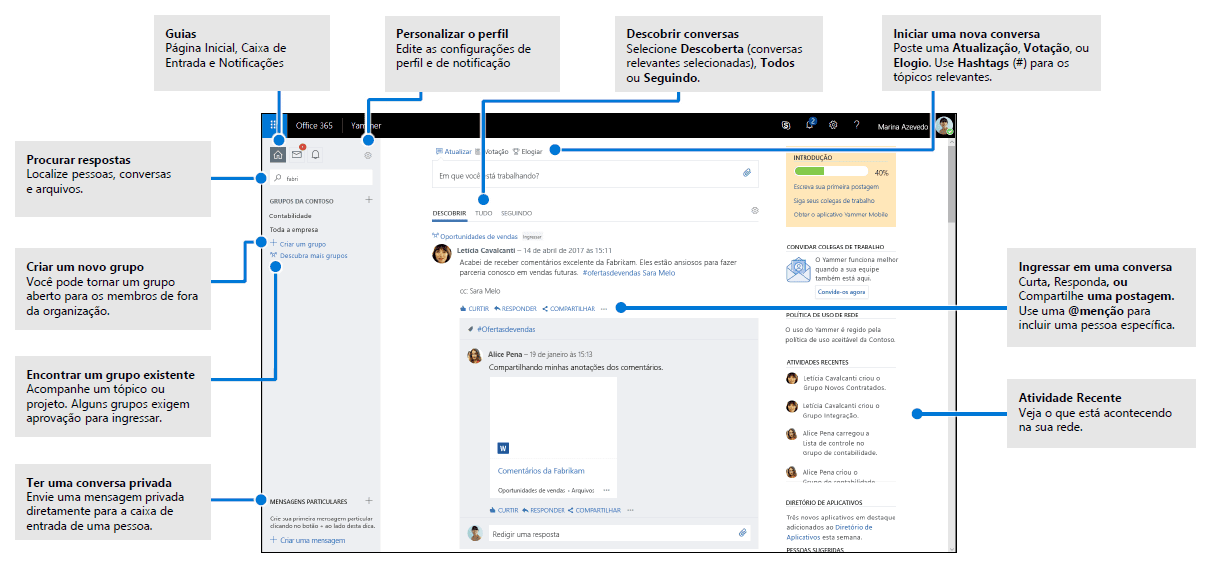The width and height of the screenshot is (1206, 569).
Task: Open the help question mark icon
Action: [856, 126]
